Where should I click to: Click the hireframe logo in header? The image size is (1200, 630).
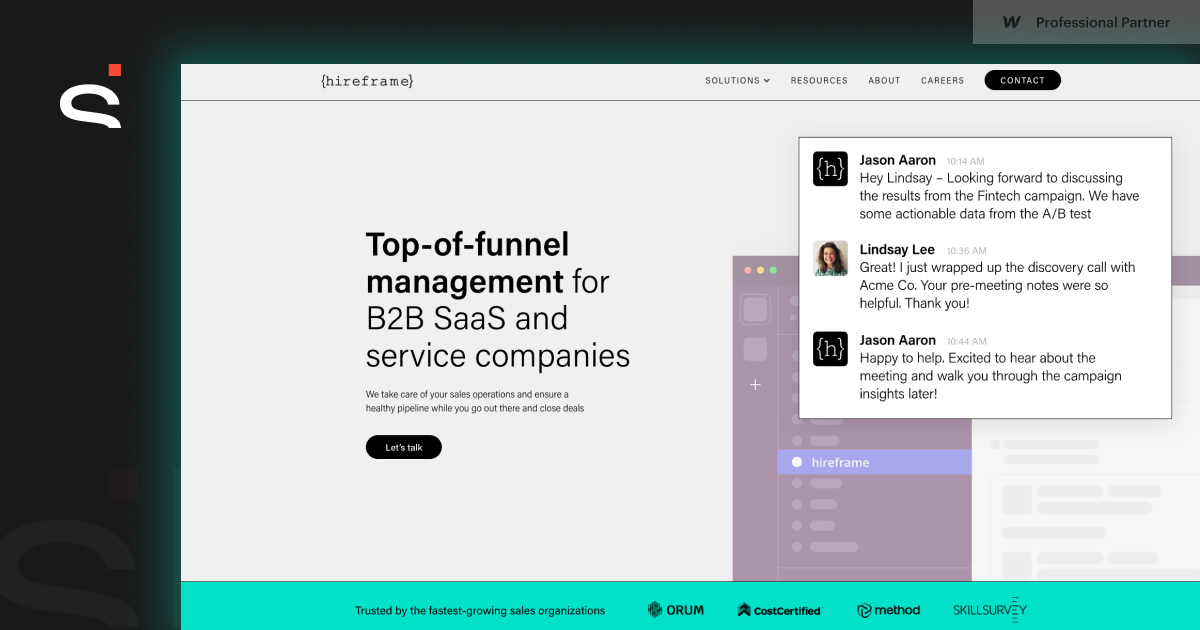(x=367, y=80)
